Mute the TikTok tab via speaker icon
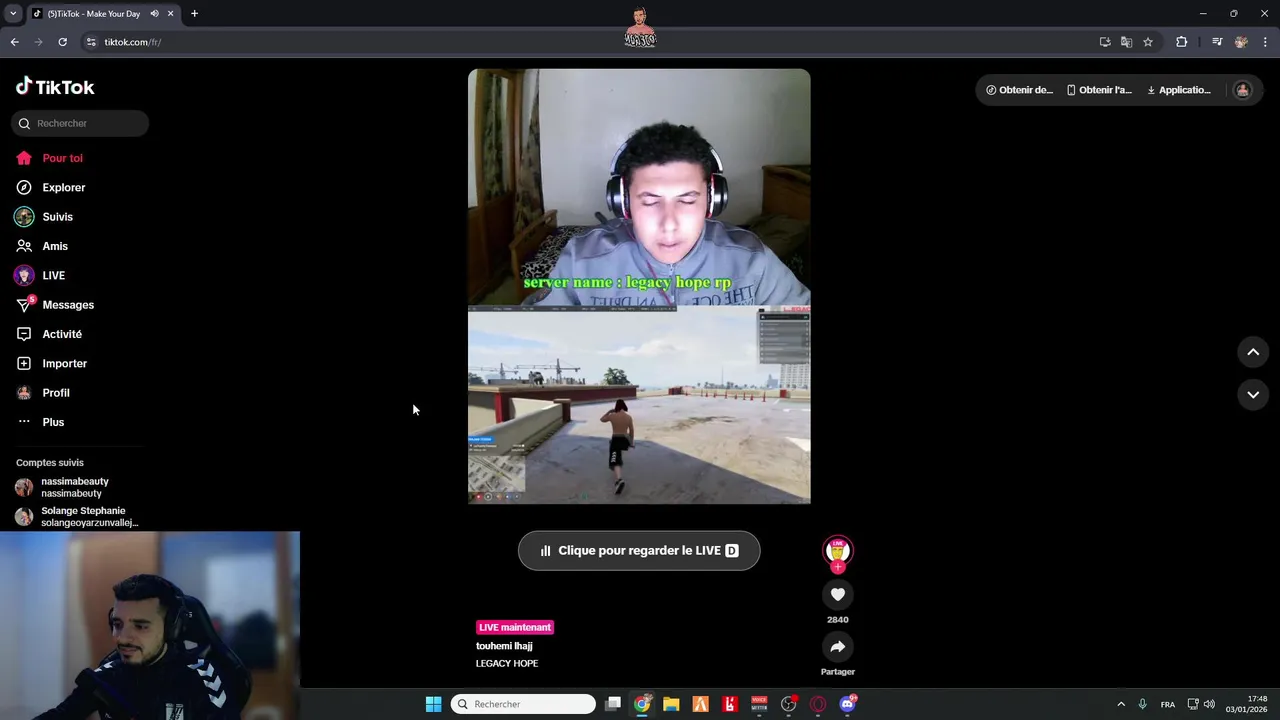Viewport: 1280px width, 720px height. click(x=154, y=14)
